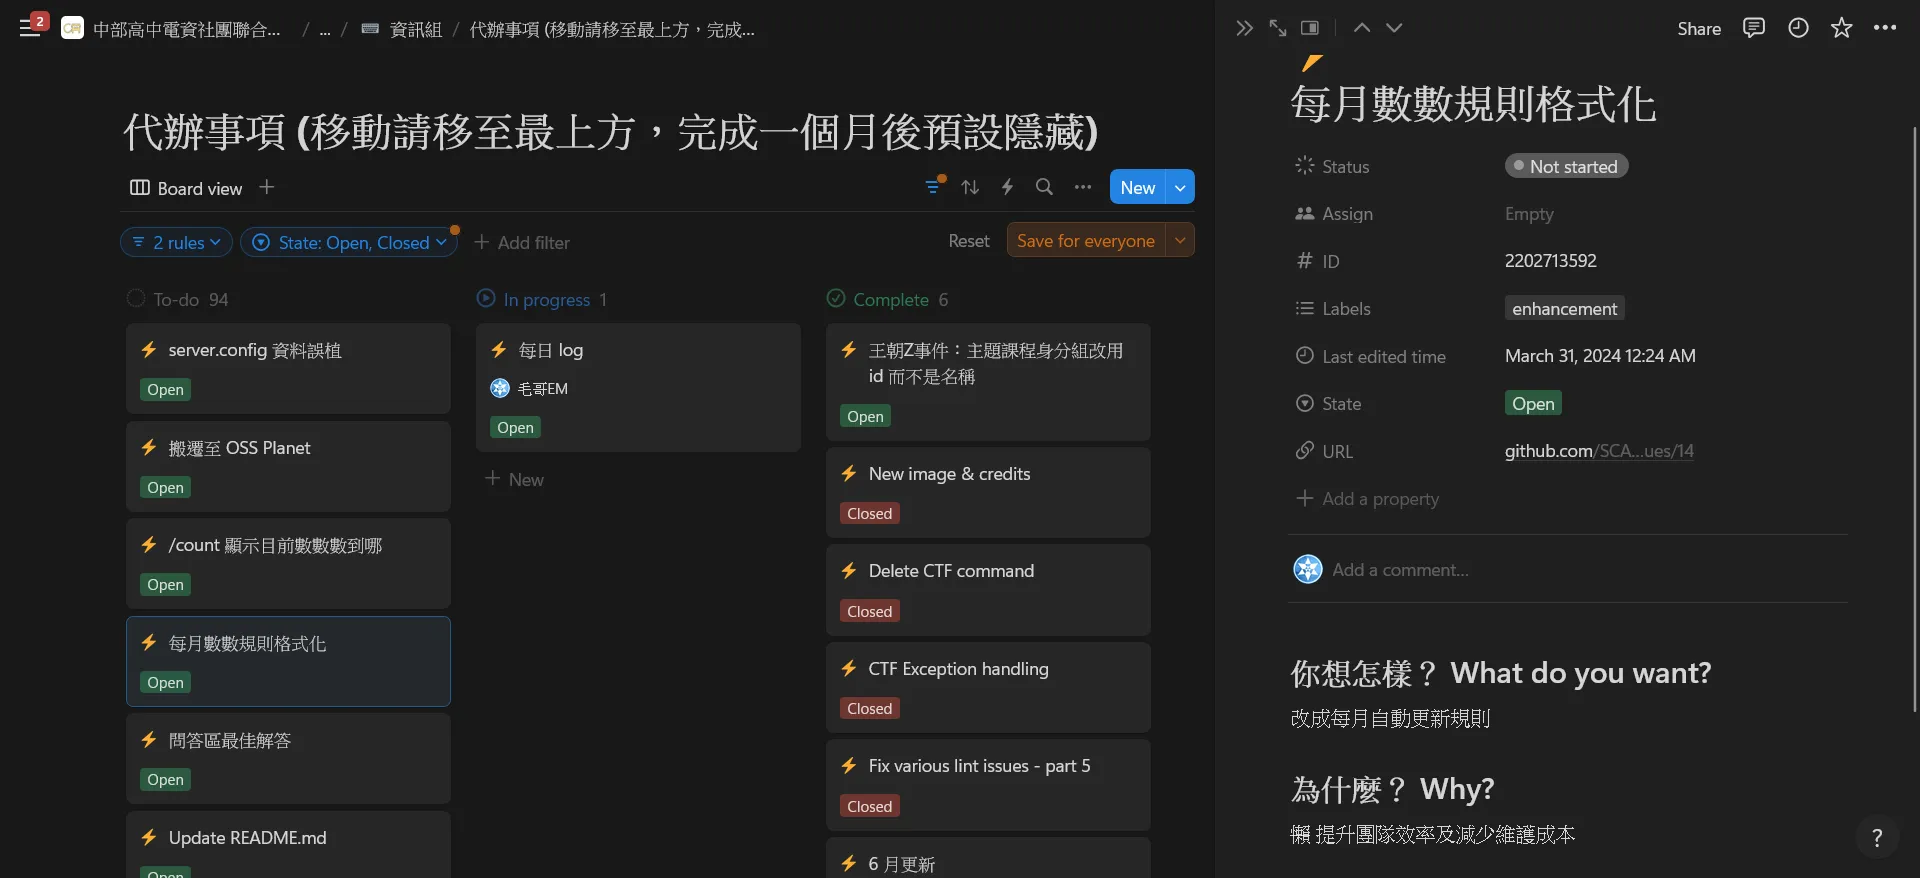The image size is (1920, 878).
Task: Add a new card under In progress
Action: [x=514, y=479]
